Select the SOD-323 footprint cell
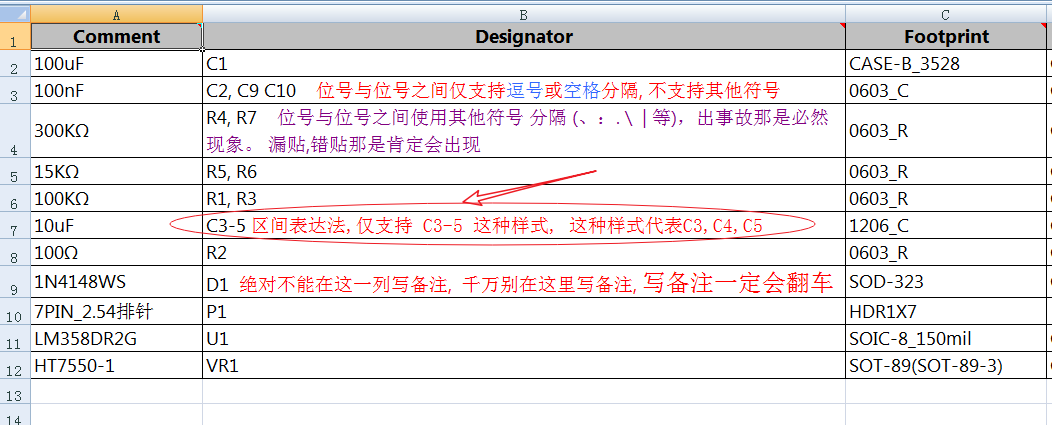This screenshot has height=425, width=1052. coord(946,284)
